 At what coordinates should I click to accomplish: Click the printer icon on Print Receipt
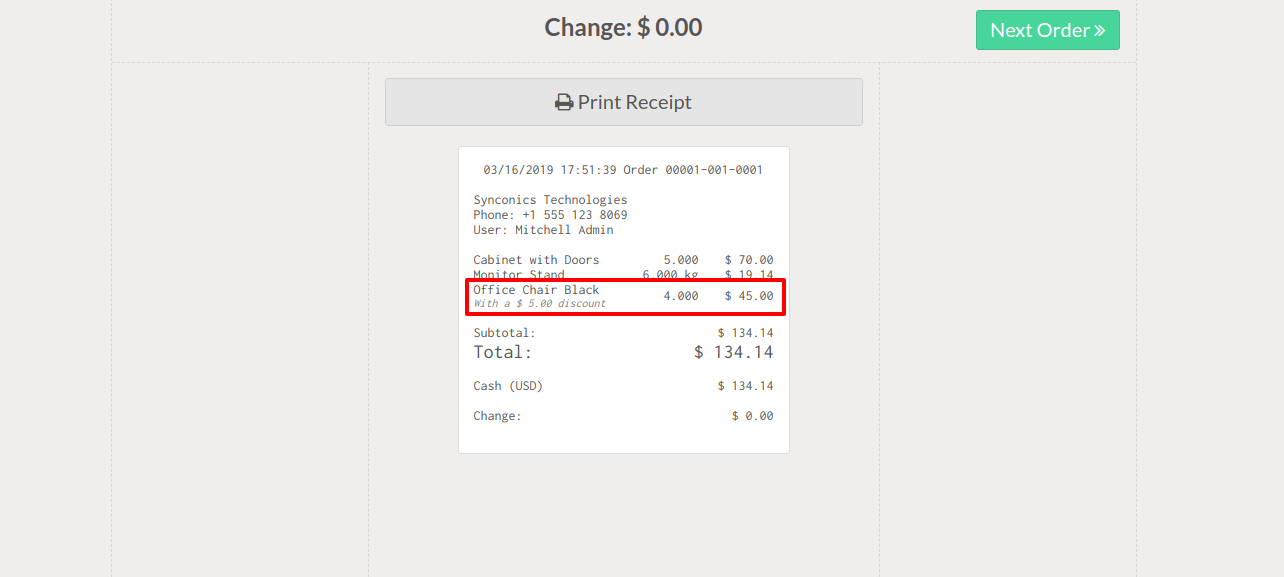coord(564,102)
